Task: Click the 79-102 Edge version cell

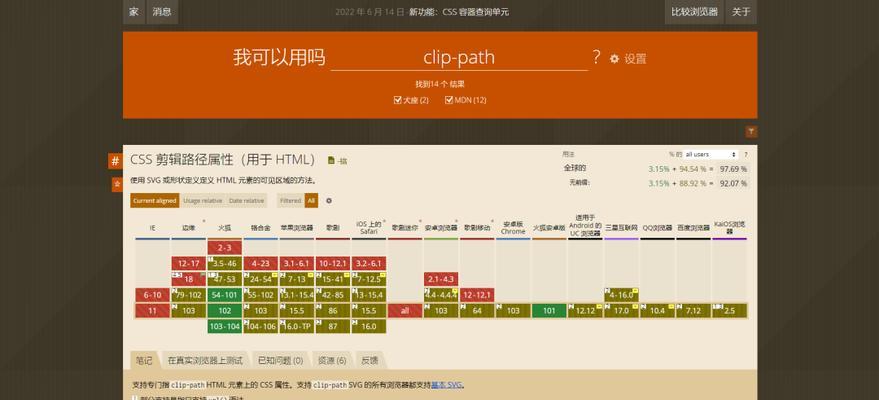Action: pyautogui.click(x=188, y=295)
